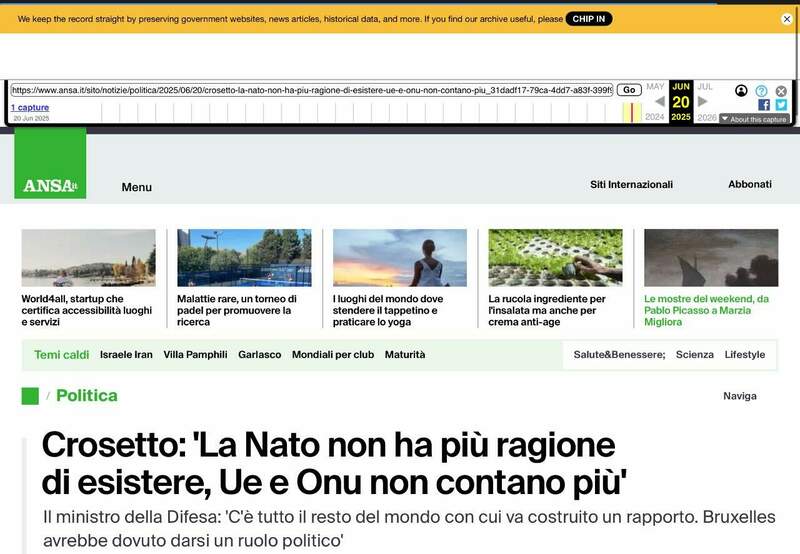Image resolution: width=800 pixels, height=554 pixels.
Task: Open Siti Internazionali
Action: click(631, 185)
